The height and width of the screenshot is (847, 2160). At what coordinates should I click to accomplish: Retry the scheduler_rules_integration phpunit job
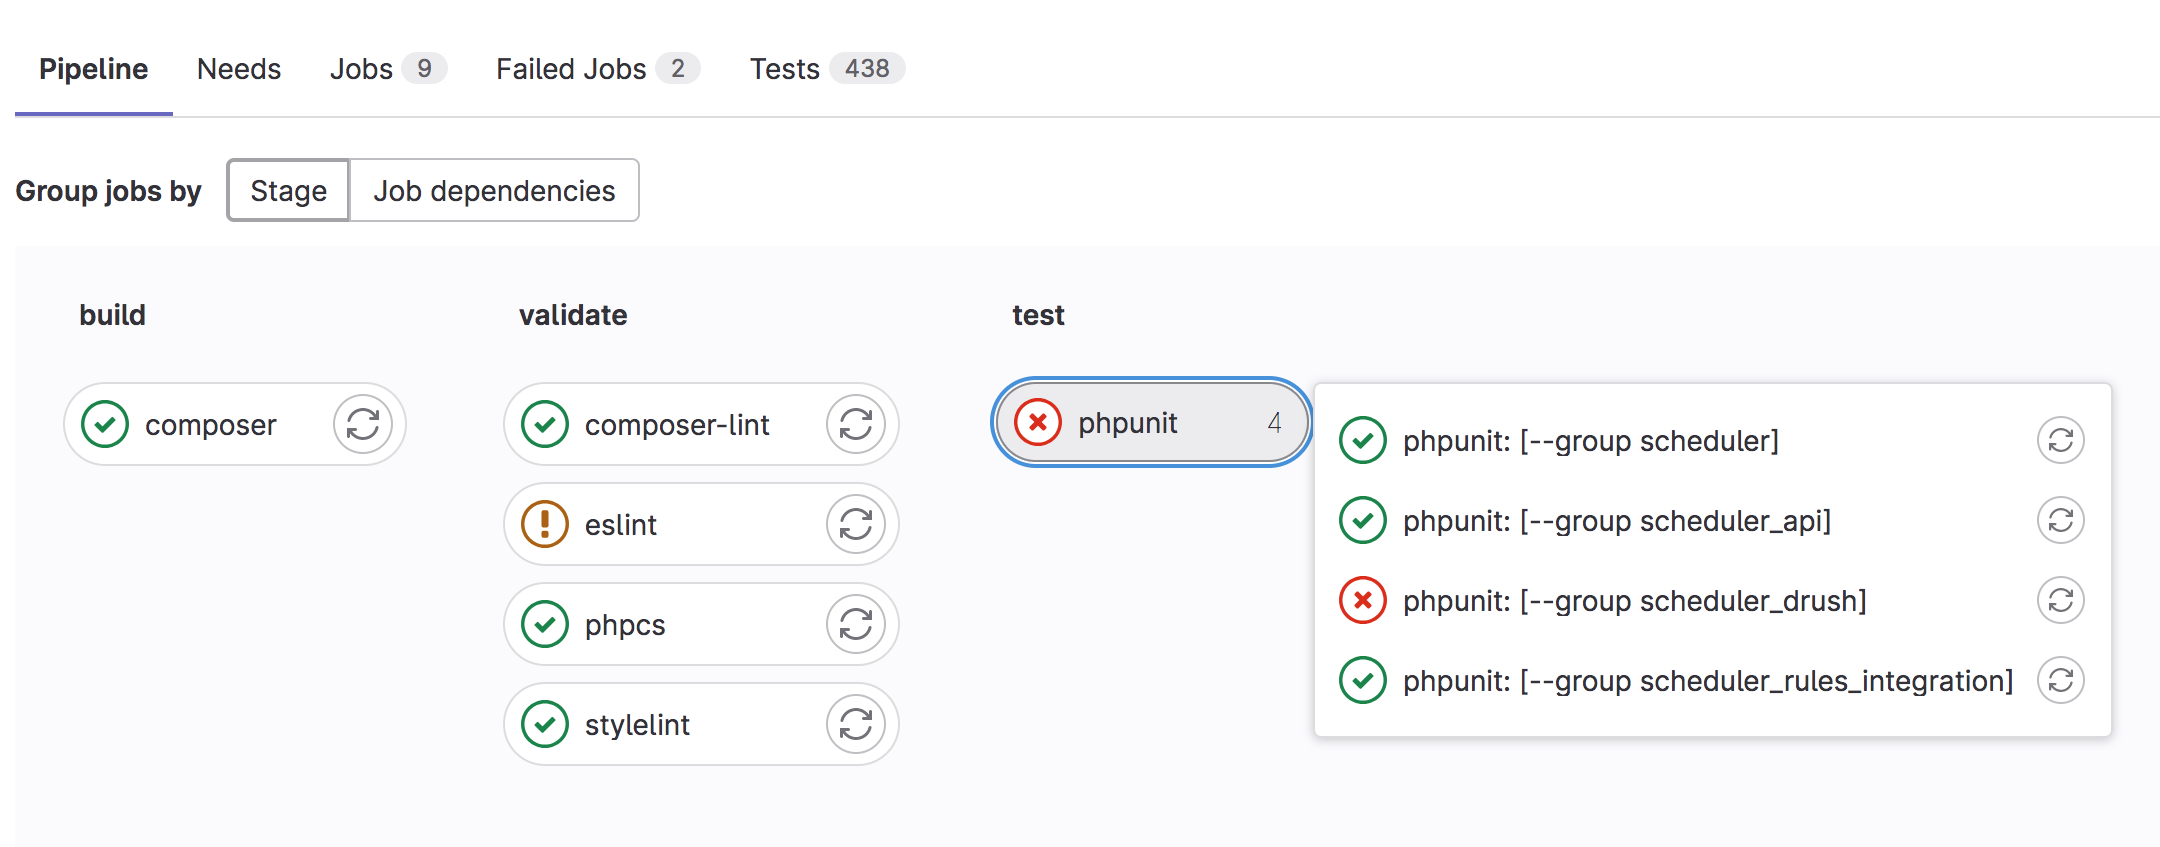pos(2060,680)
